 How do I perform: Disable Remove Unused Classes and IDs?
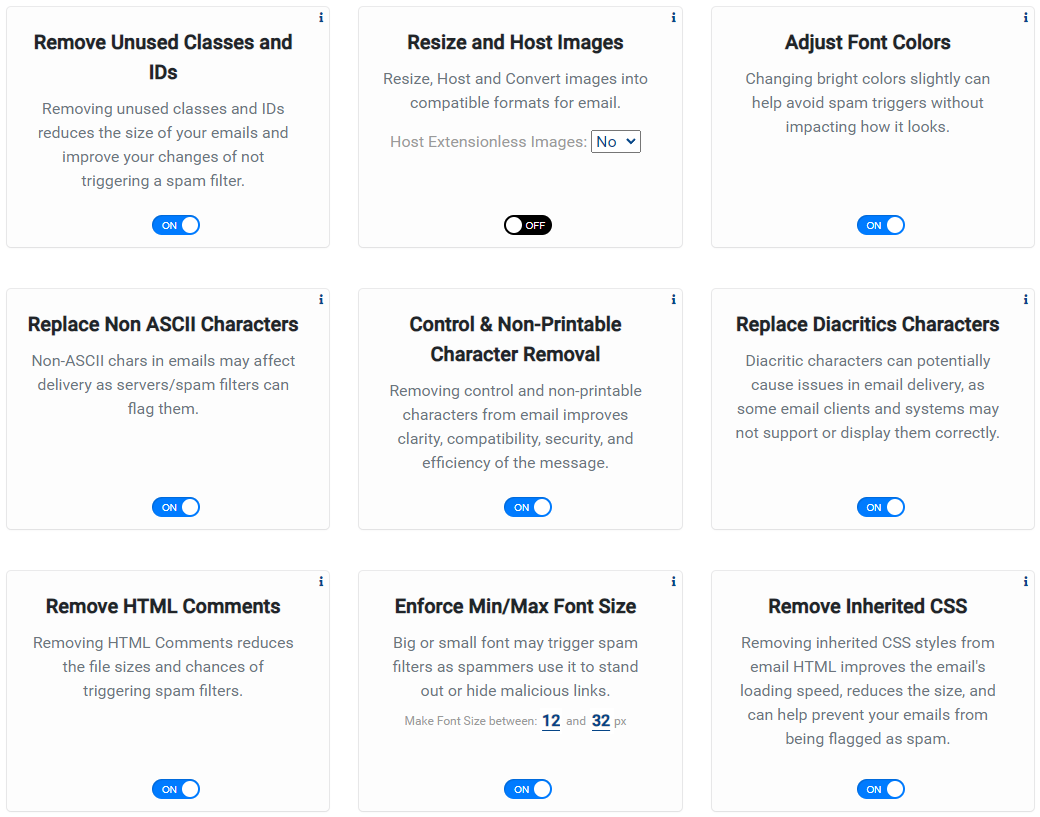176,225
